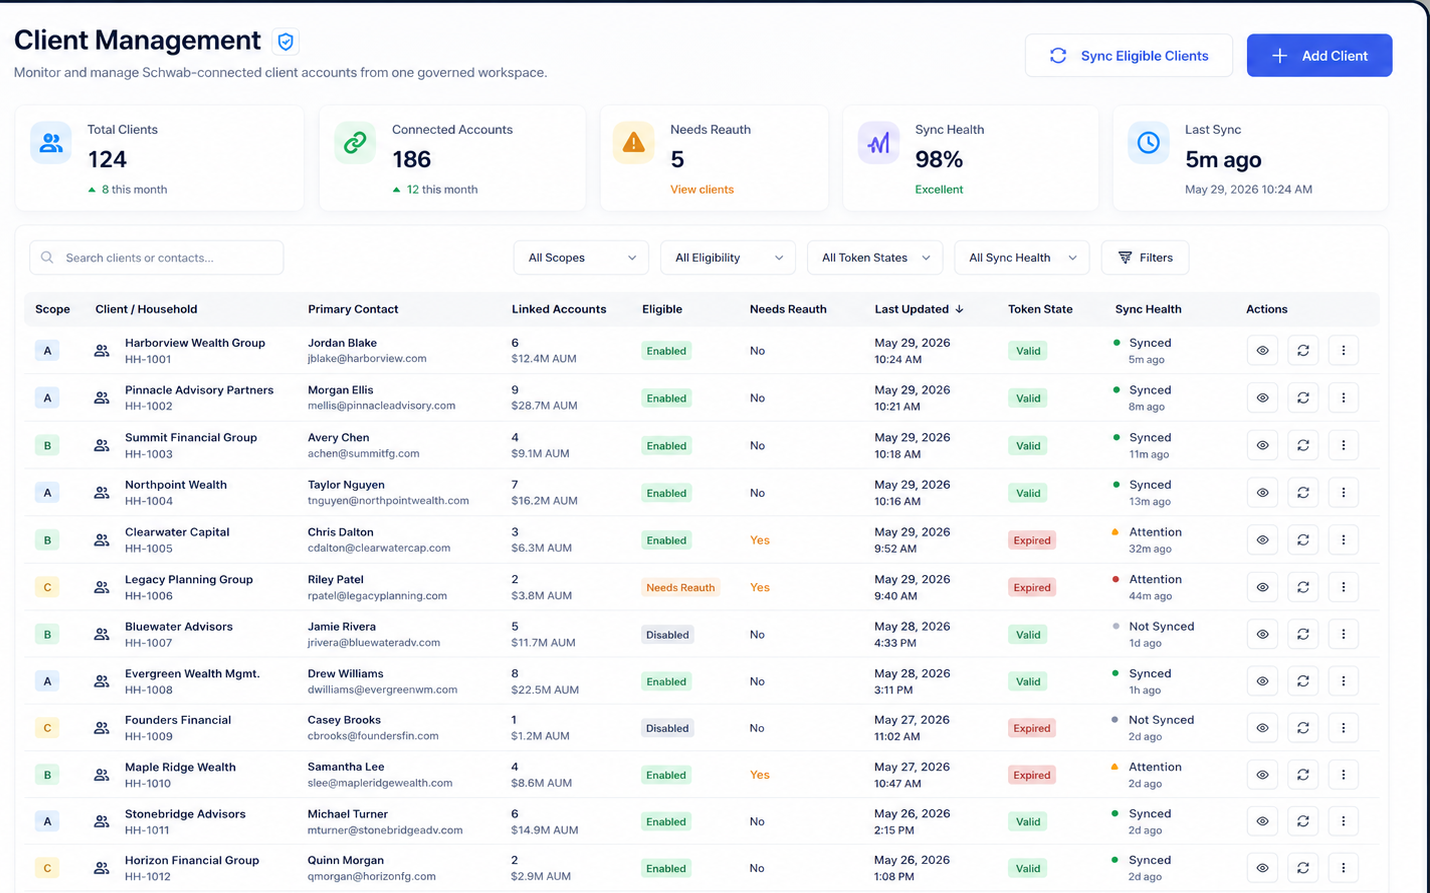This screenshot has width=1430, height=893.
Task: Open more actions menu for Clearwater Capital
Action: pyautogui.click(x=1343, y=540)
